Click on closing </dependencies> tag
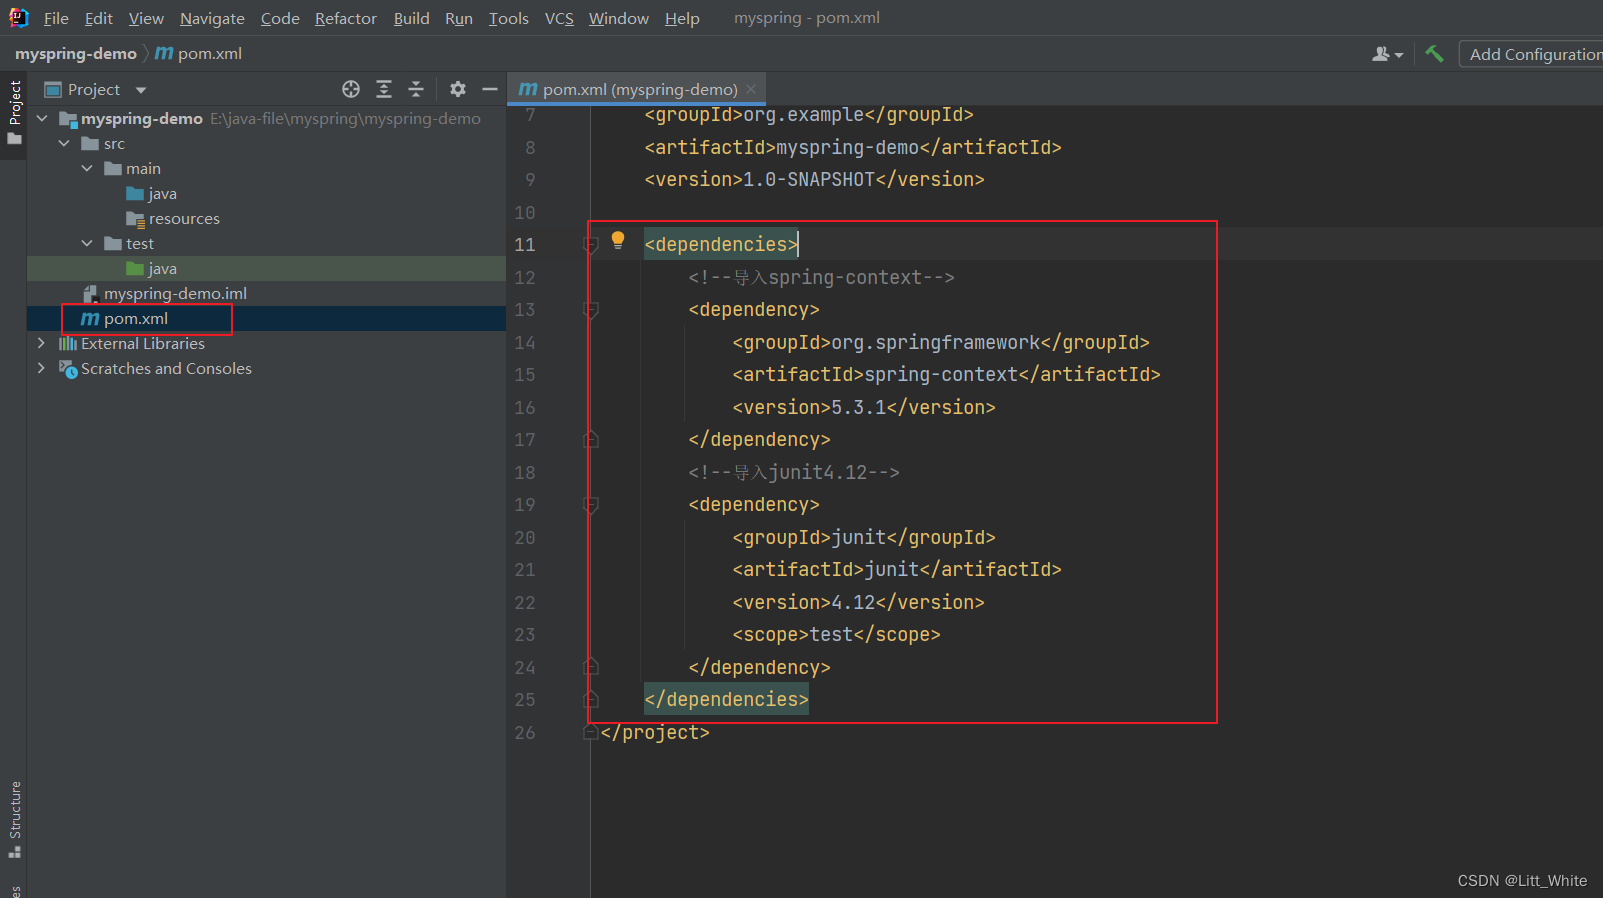This screenshot has height=898, width=1603. (726, 699)
